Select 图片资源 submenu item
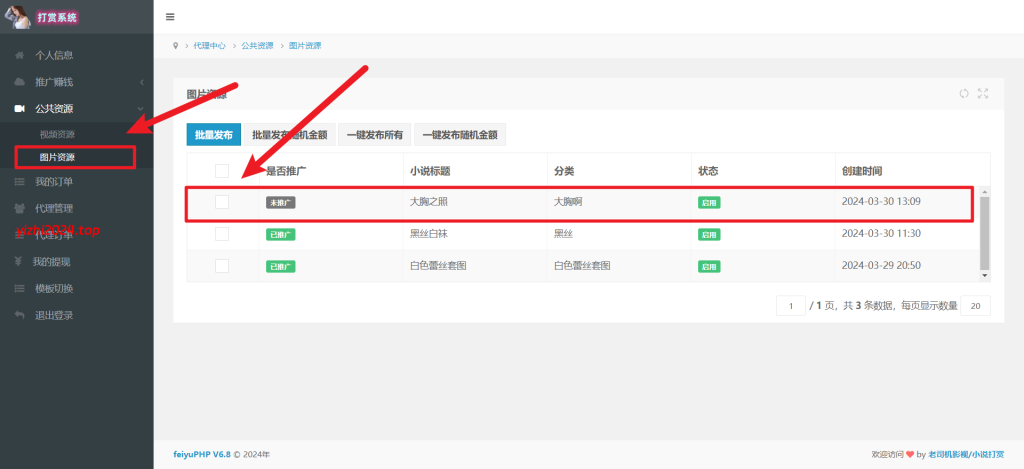 tap(57, 158)
